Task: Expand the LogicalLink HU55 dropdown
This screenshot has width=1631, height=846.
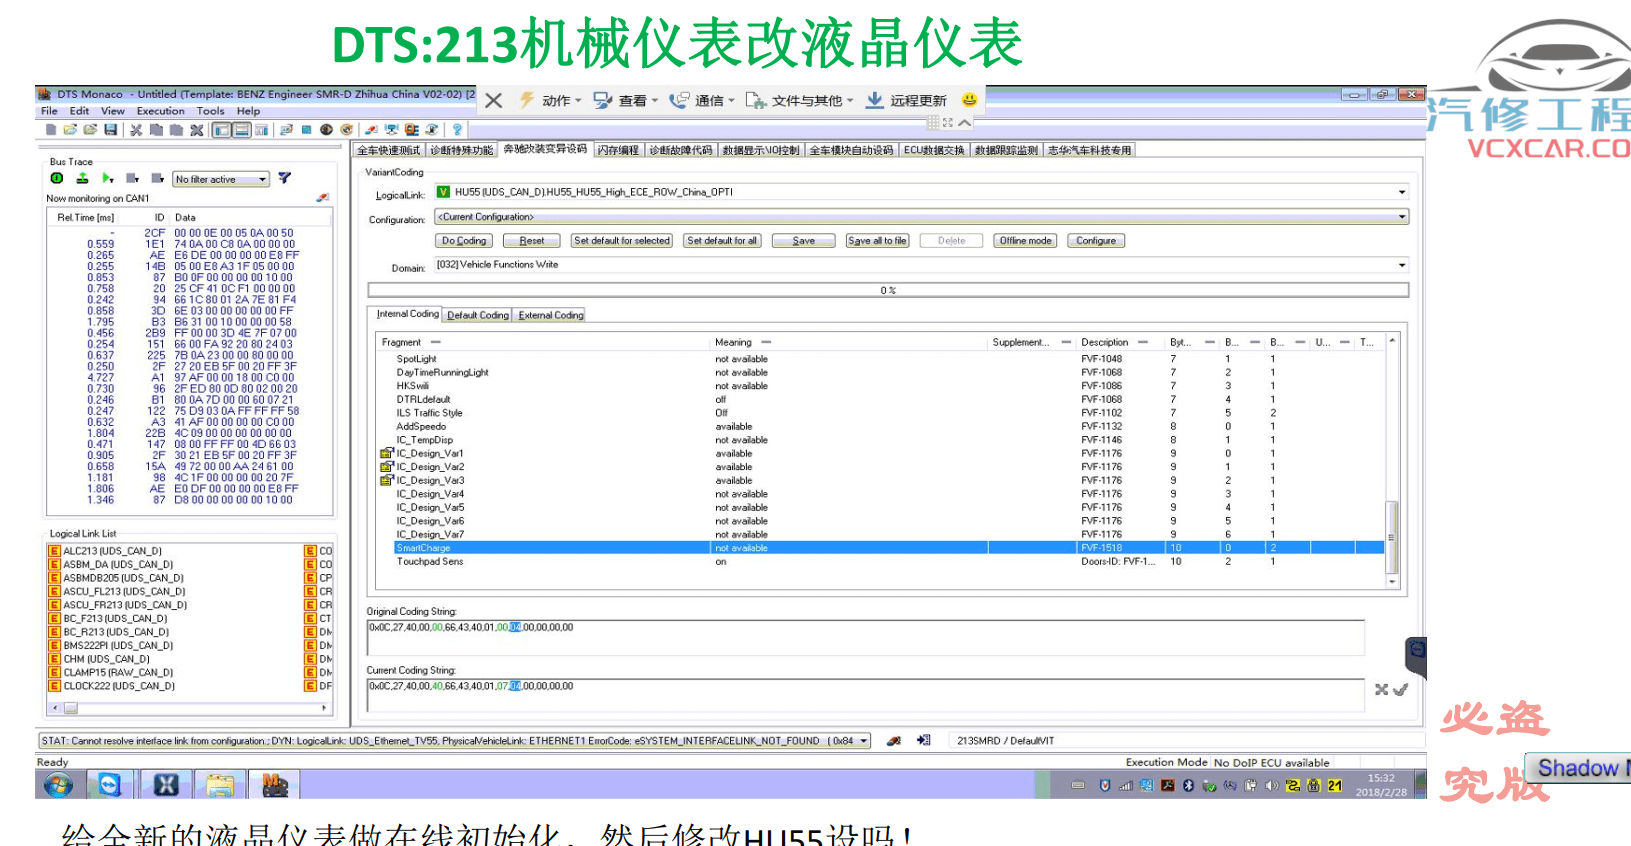Action: click(1401, 192)
